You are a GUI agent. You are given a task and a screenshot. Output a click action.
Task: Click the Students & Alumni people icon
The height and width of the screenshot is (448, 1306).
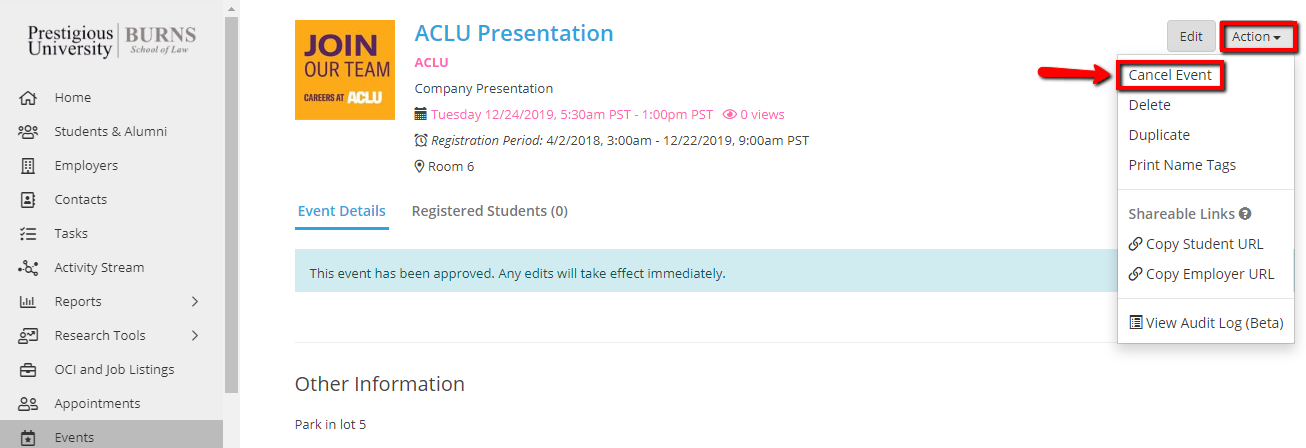(x=28, y=132)
